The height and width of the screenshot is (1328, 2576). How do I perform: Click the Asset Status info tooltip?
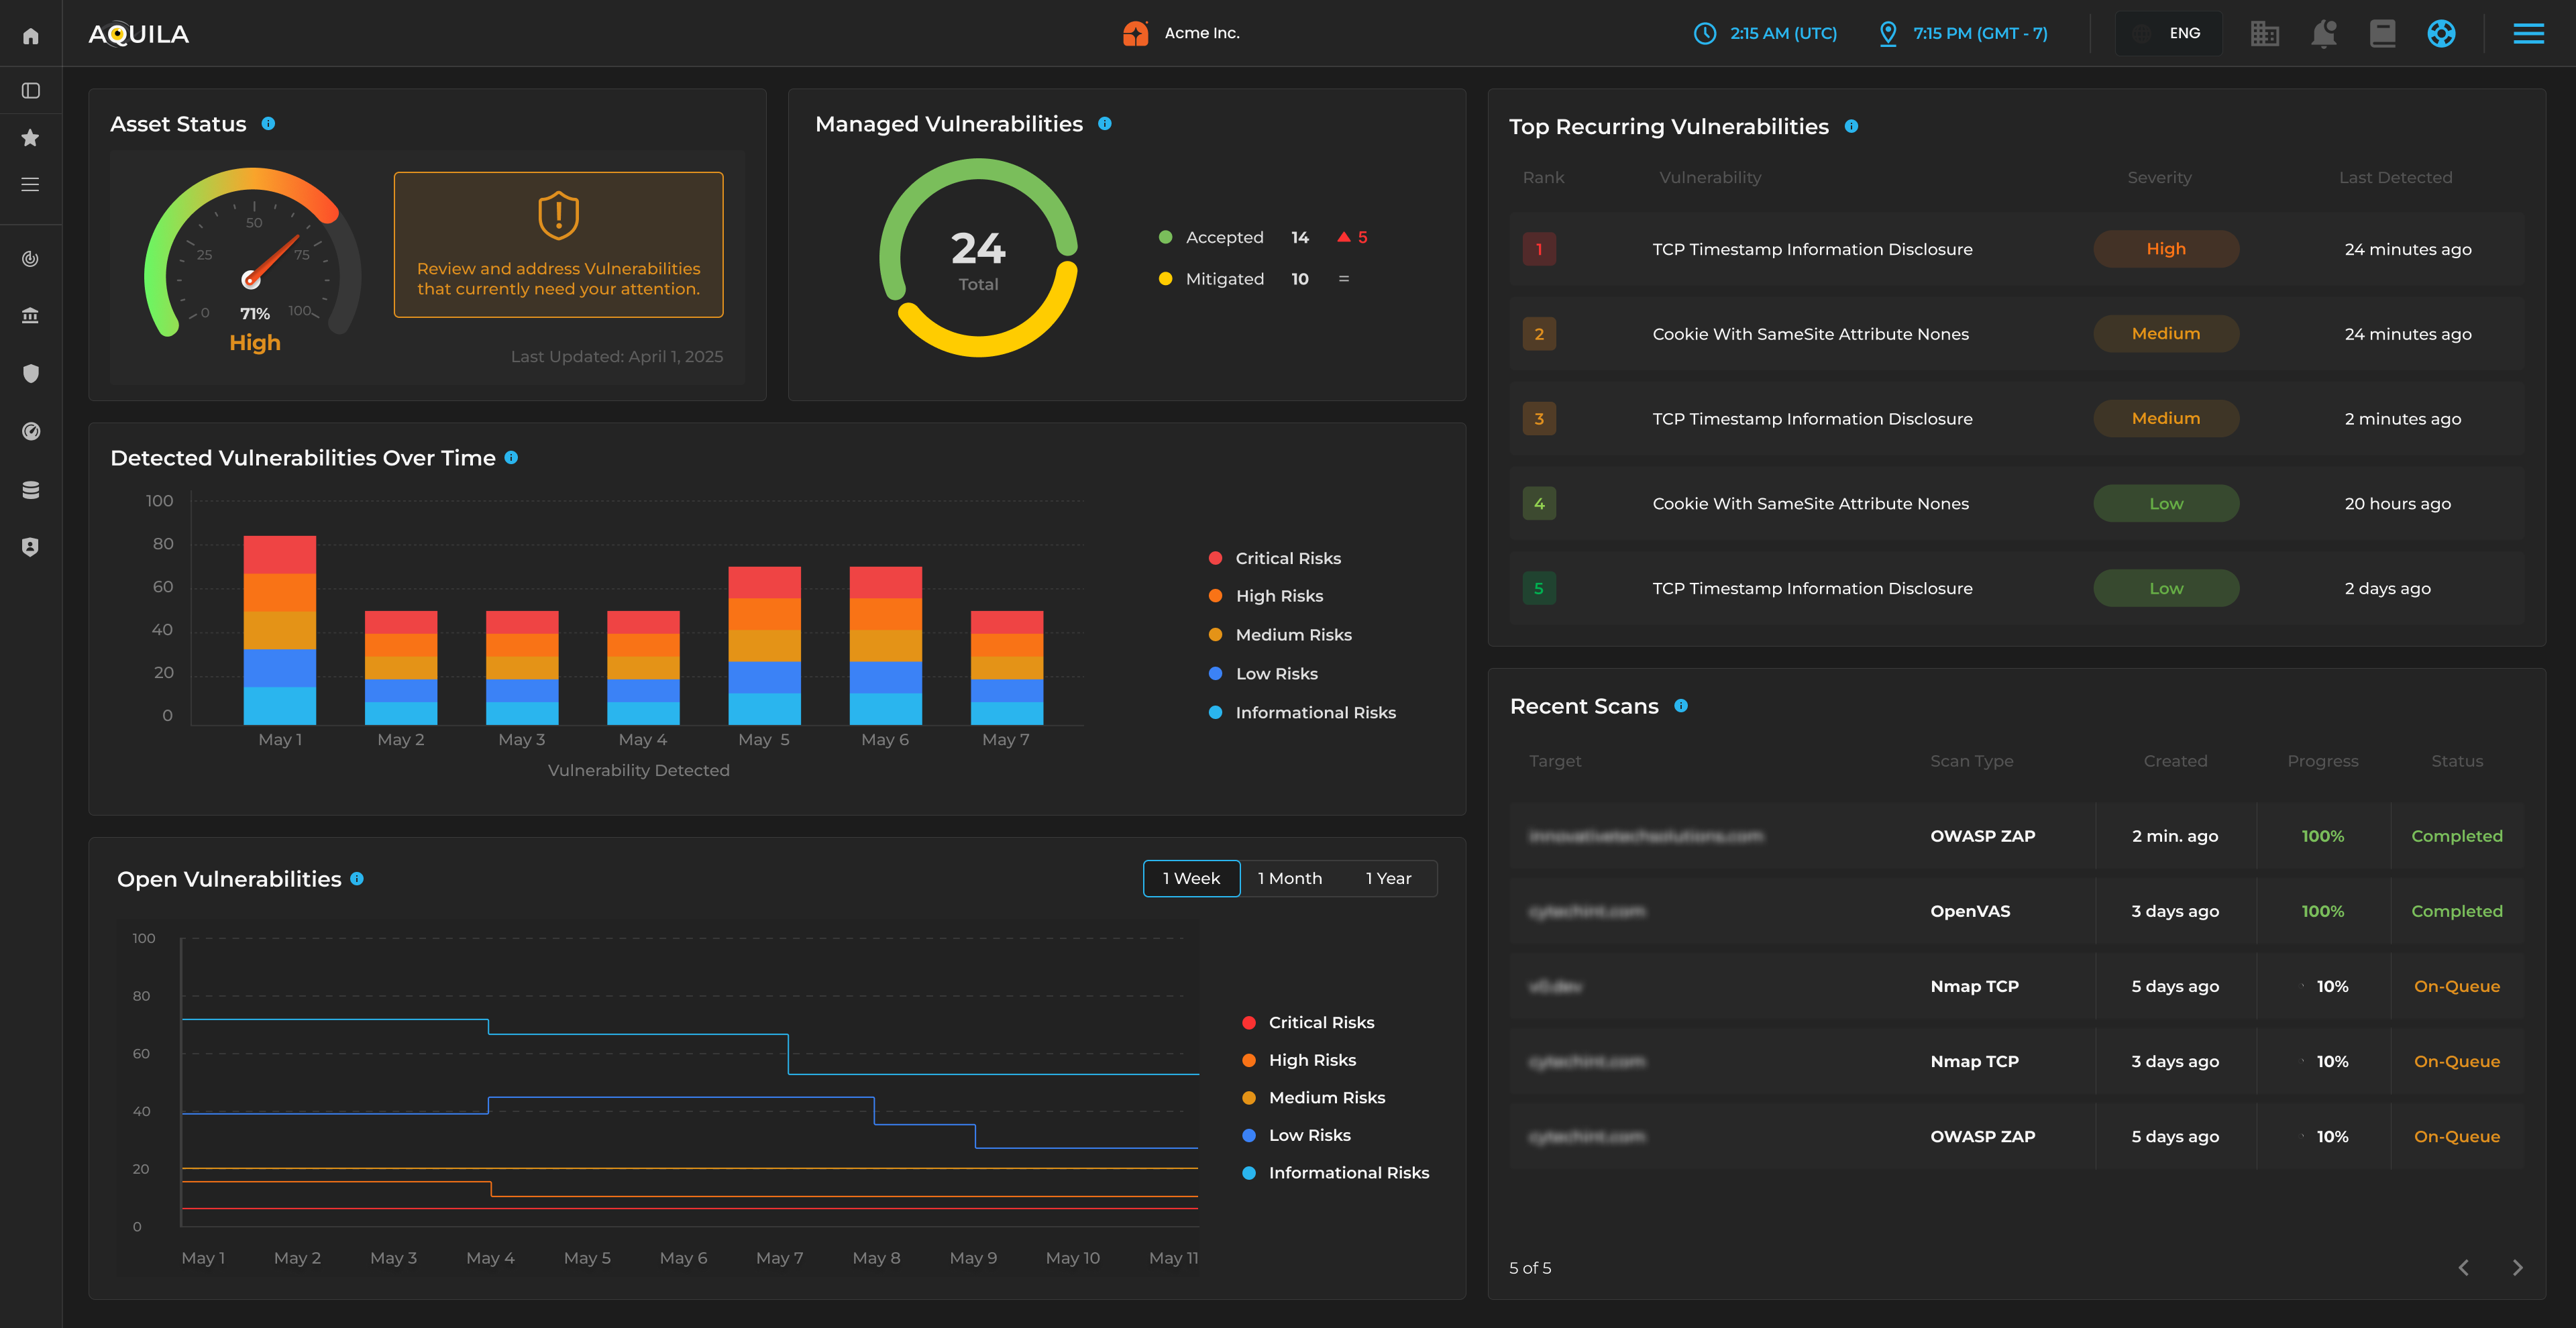pos(267,124)
